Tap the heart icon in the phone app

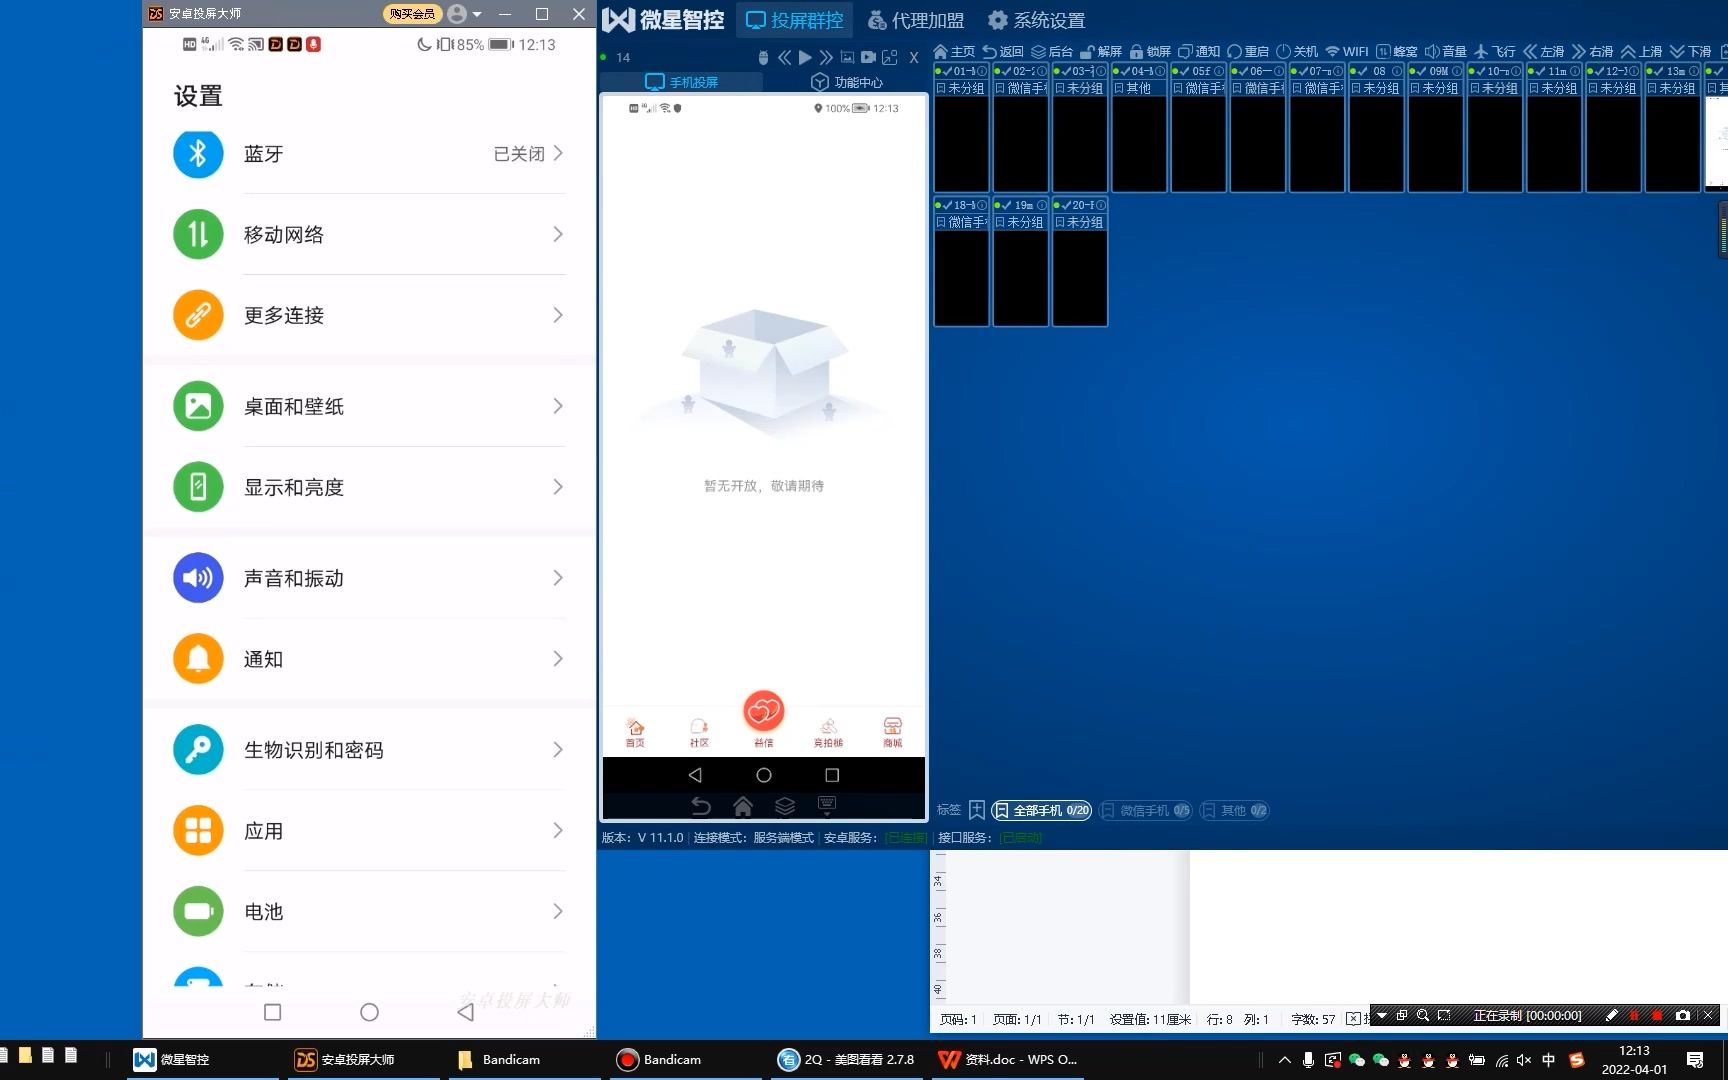point(763,711)
